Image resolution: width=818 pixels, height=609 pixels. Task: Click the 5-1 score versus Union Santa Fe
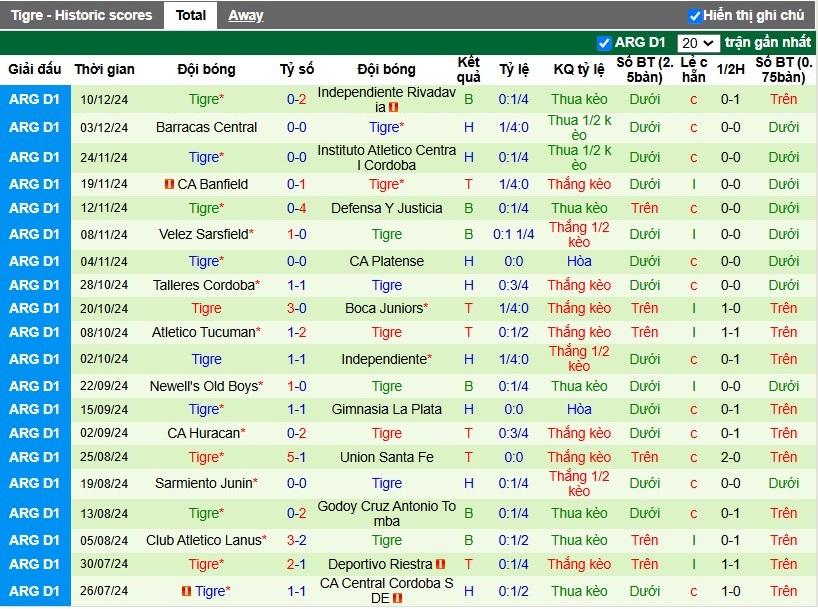click(x=296, y=457)
